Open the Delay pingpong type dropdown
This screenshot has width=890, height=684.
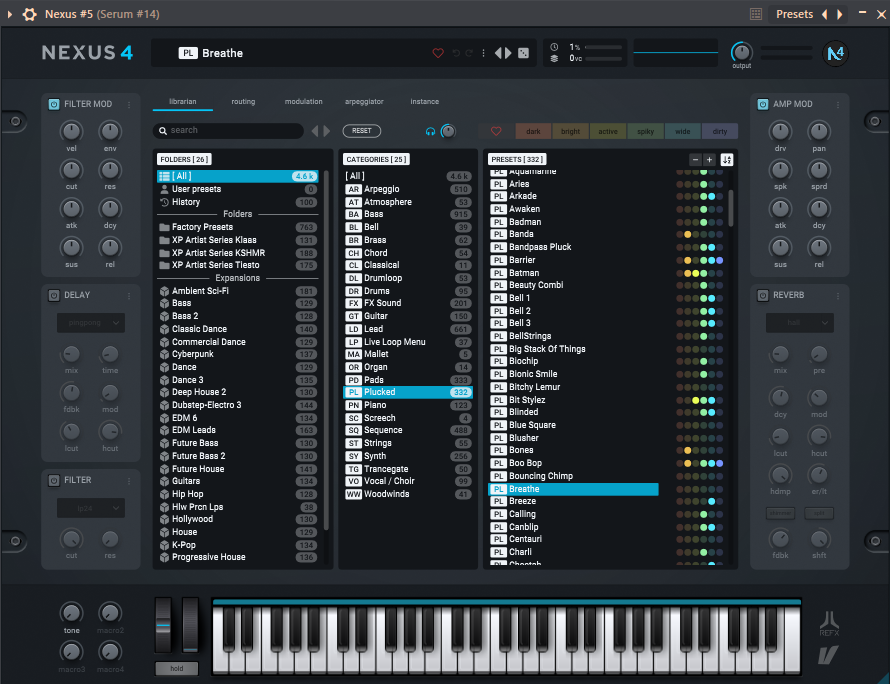[x=91, y=322]
